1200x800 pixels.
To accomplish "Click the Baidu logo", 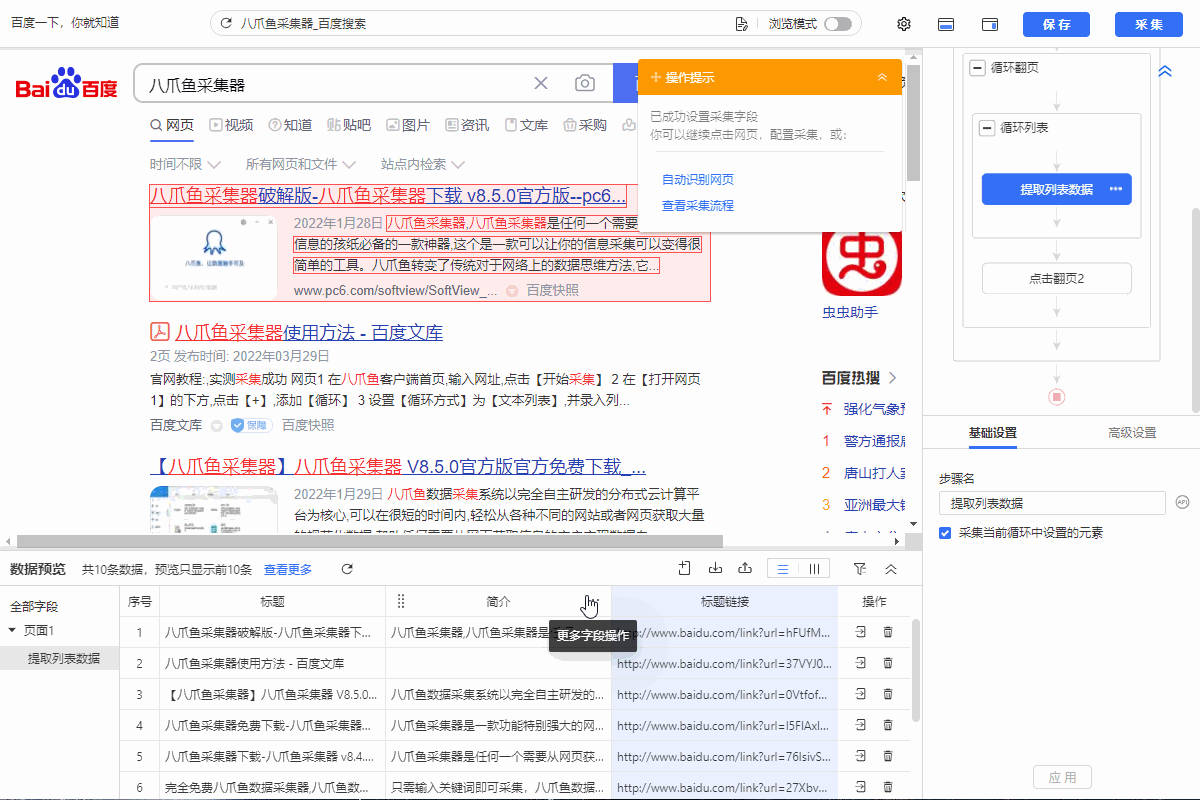I will [66, 84].
